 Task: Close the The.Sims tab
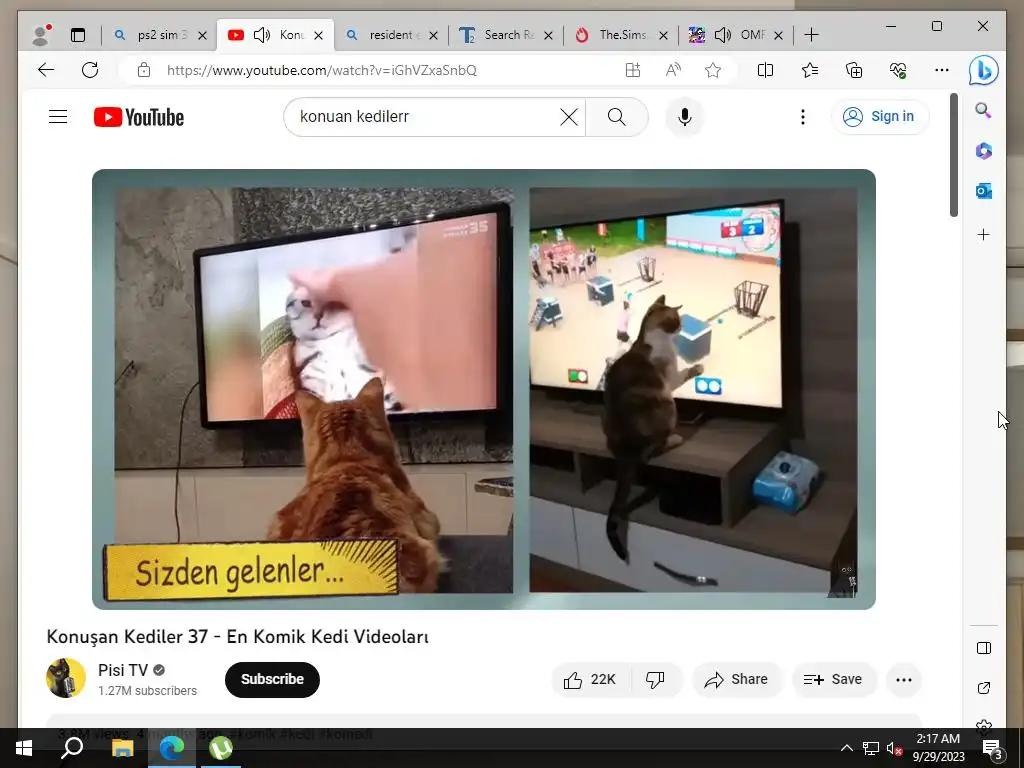click(x=663, y=35)
